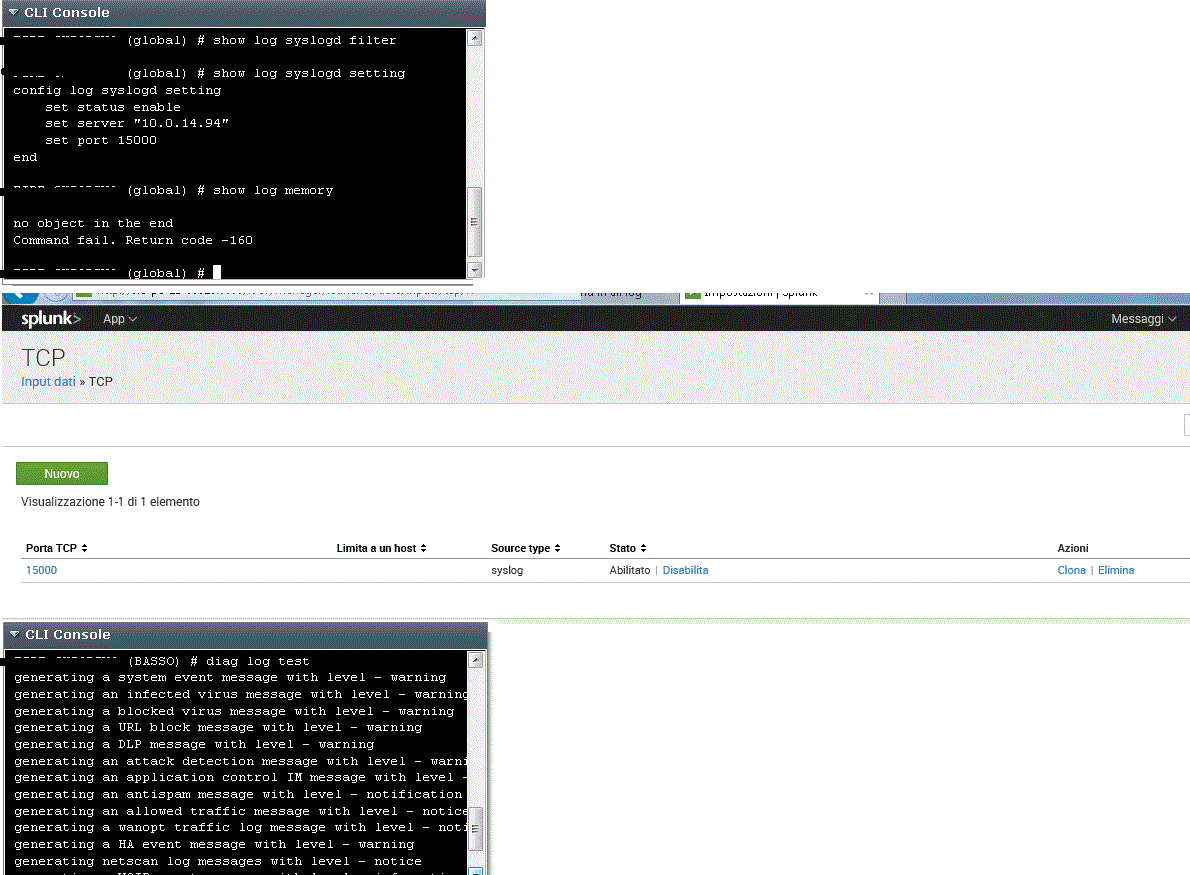The image size is (1190, 875).
Task: Sort by Stato column
Action: click(628, 548)
